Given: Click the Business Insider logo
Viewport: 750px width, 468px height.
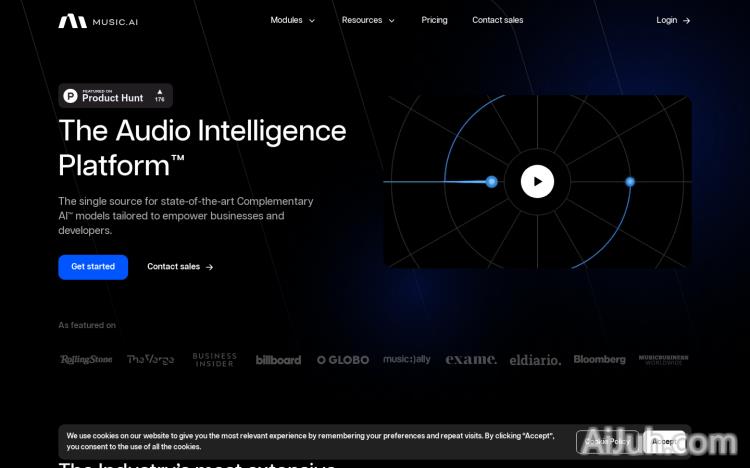Looking at the screenshot, I should tap(214, 359).
